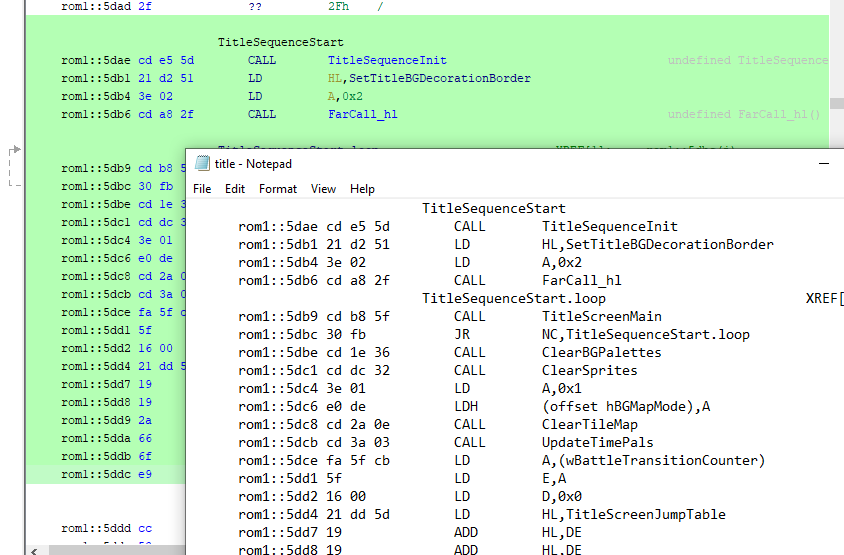The image size is (844, 555).
Task: Open the File menu in Notepad
Action: (202, 188)
